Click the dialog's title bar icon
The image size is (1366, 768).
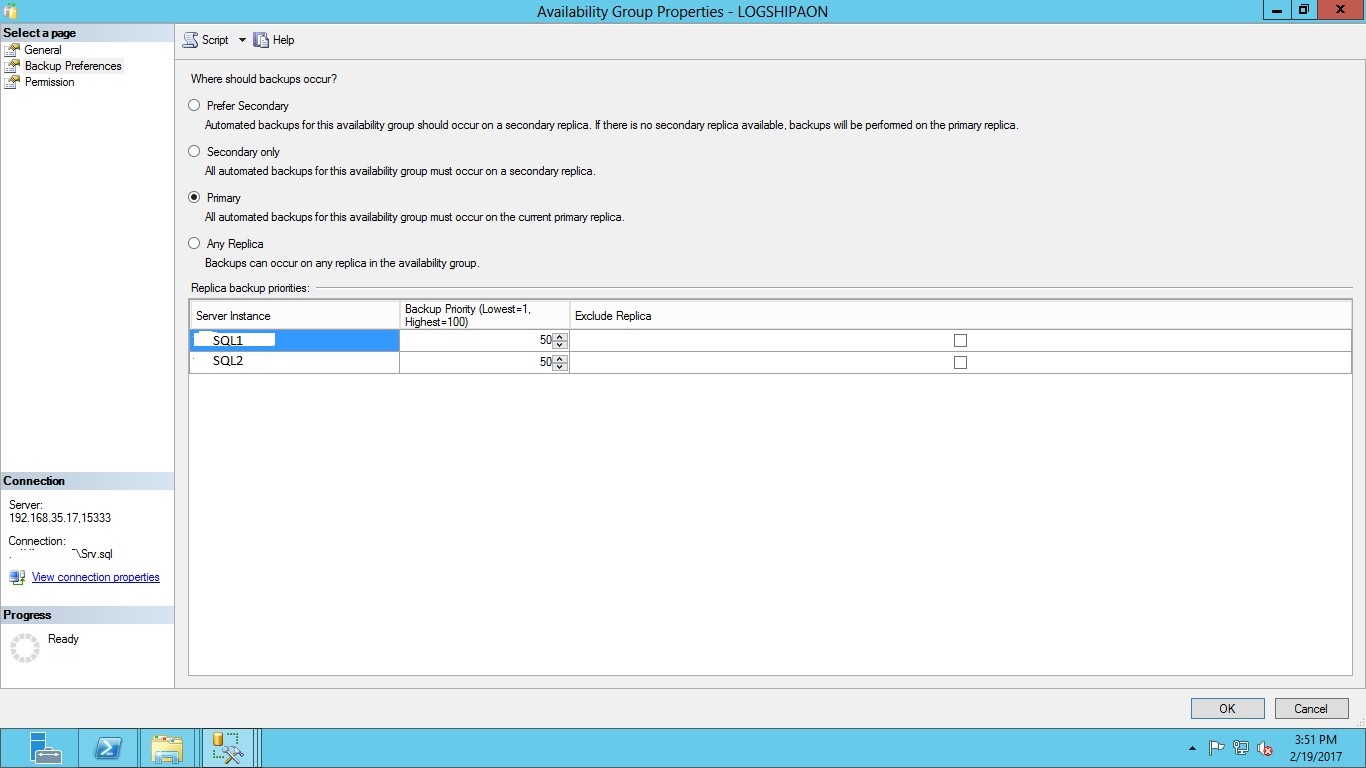pos(11,12)
